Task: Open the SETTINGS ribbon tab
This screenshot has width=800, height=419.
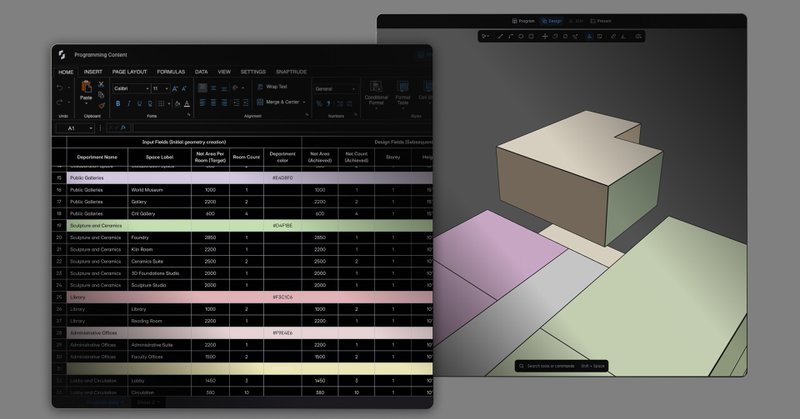Action: 253,72
